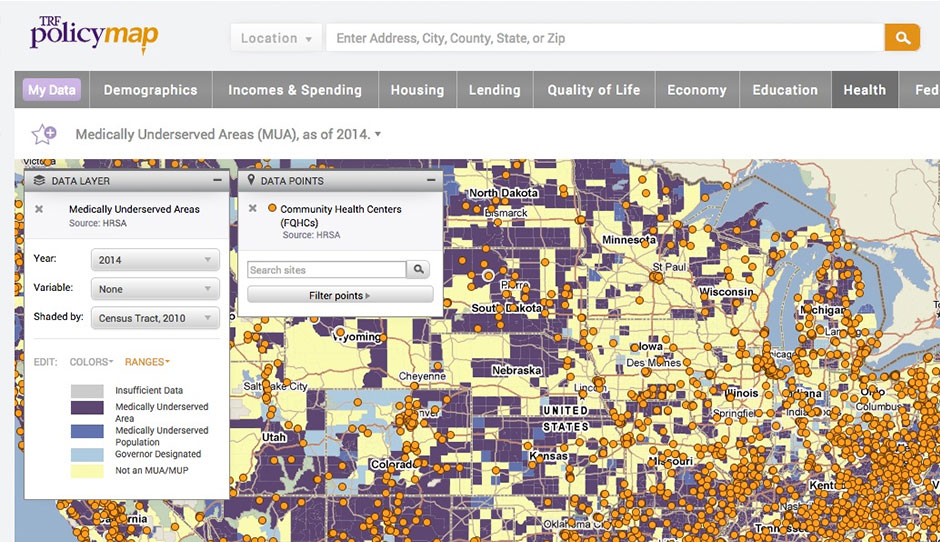940x542 pixels.
Task: Click the address search input field
Action: [x=604, y=38]
